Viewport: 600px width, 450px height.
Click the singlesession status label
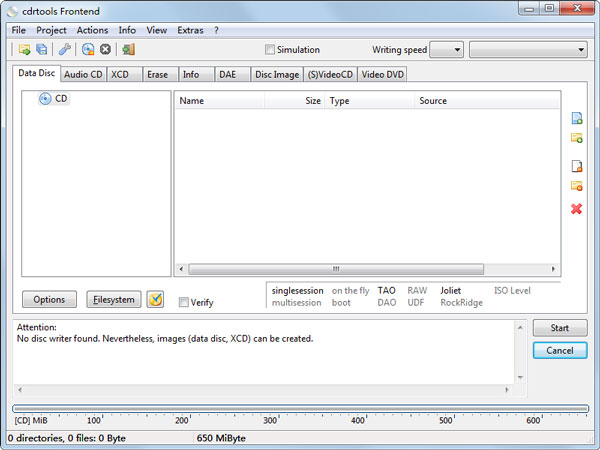click(x=297, y=291)
